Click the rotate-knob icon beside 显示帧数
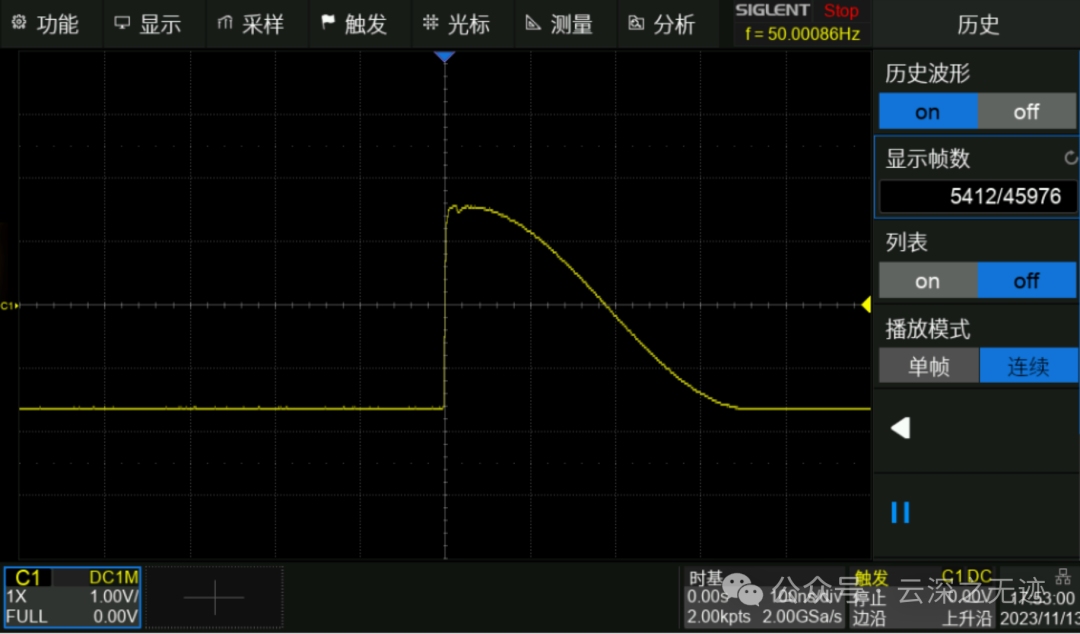The image size is (1080, 634). 1070,158
